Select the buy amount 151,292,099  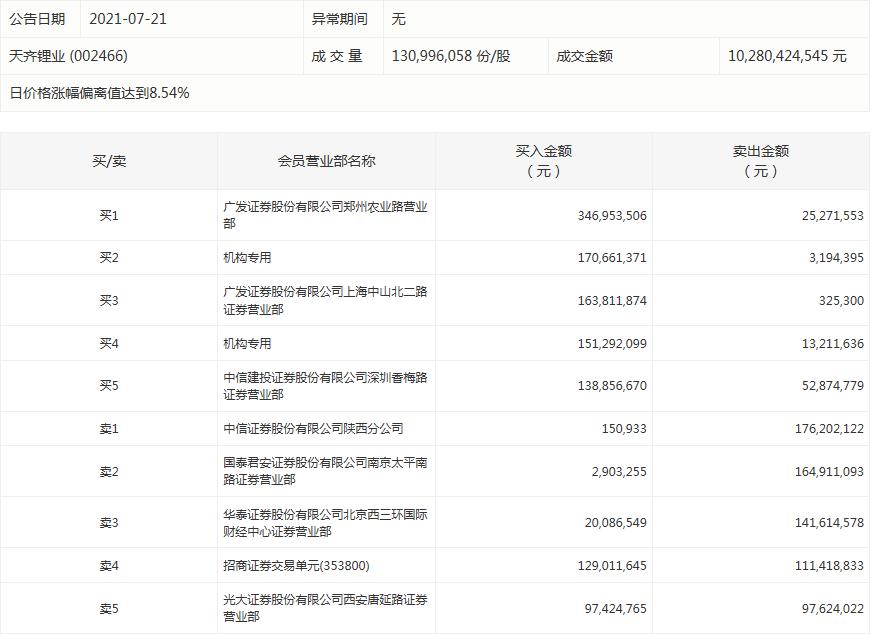(612, 344)
